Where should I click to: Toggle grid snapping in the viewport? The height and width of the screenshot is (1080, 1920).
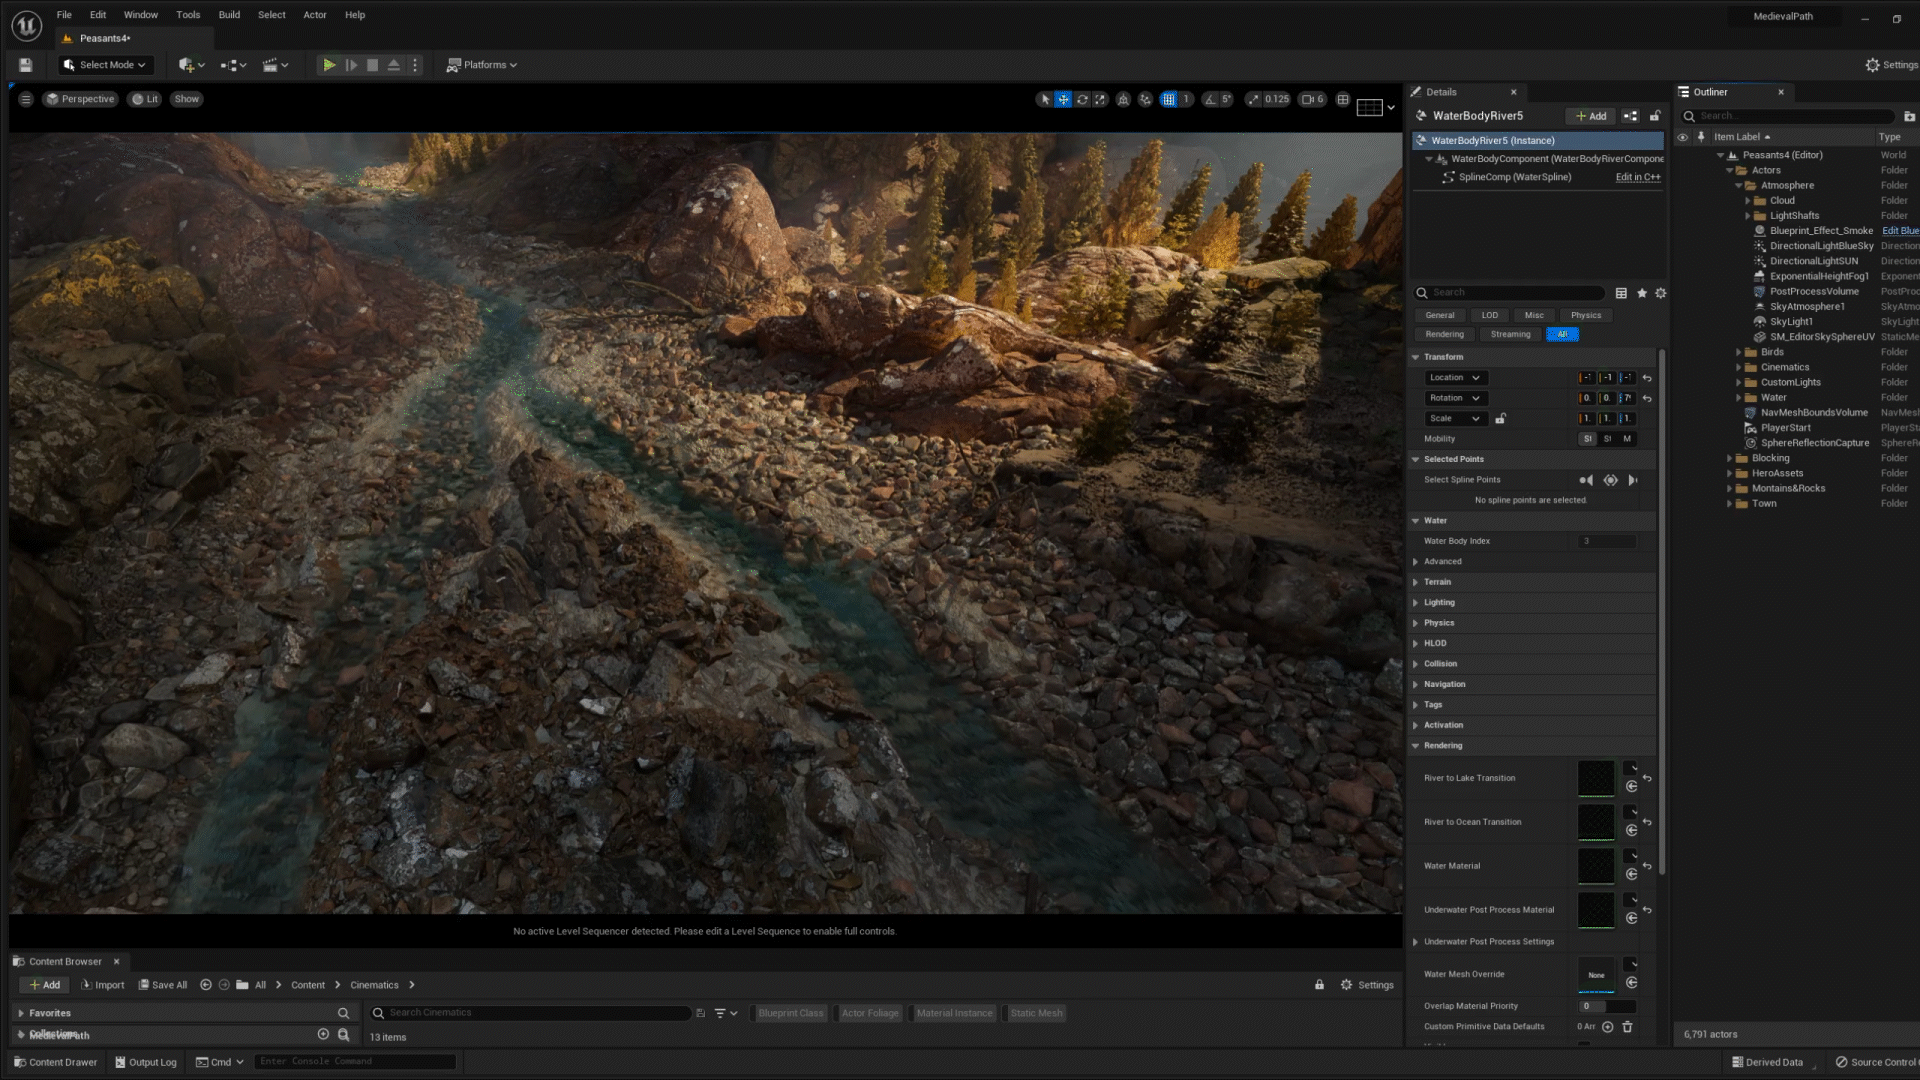pos(1168,99)
